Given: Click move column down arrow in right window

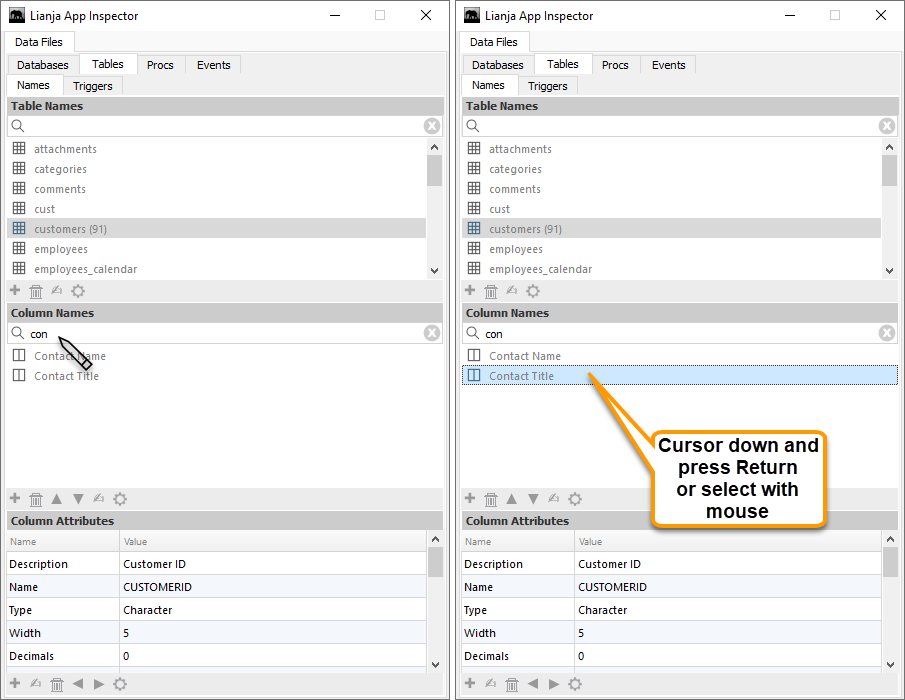Looking at the screenshot, I should click(x=533, y=499).
